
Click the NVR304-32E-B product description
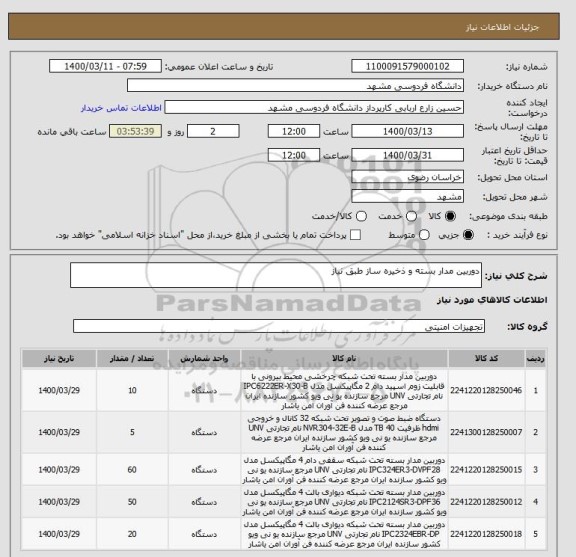pos(344,433)
